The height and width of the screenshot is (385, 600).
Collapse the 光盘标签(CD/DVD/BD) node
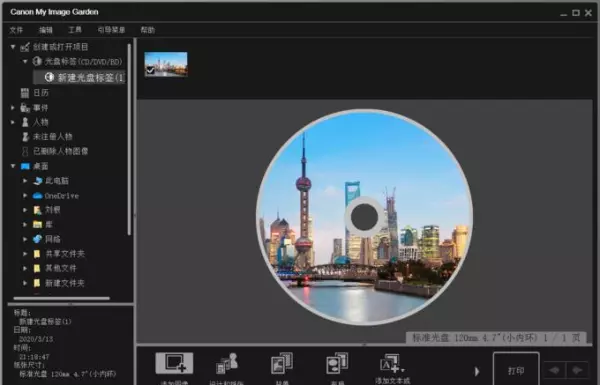point(25,61)
